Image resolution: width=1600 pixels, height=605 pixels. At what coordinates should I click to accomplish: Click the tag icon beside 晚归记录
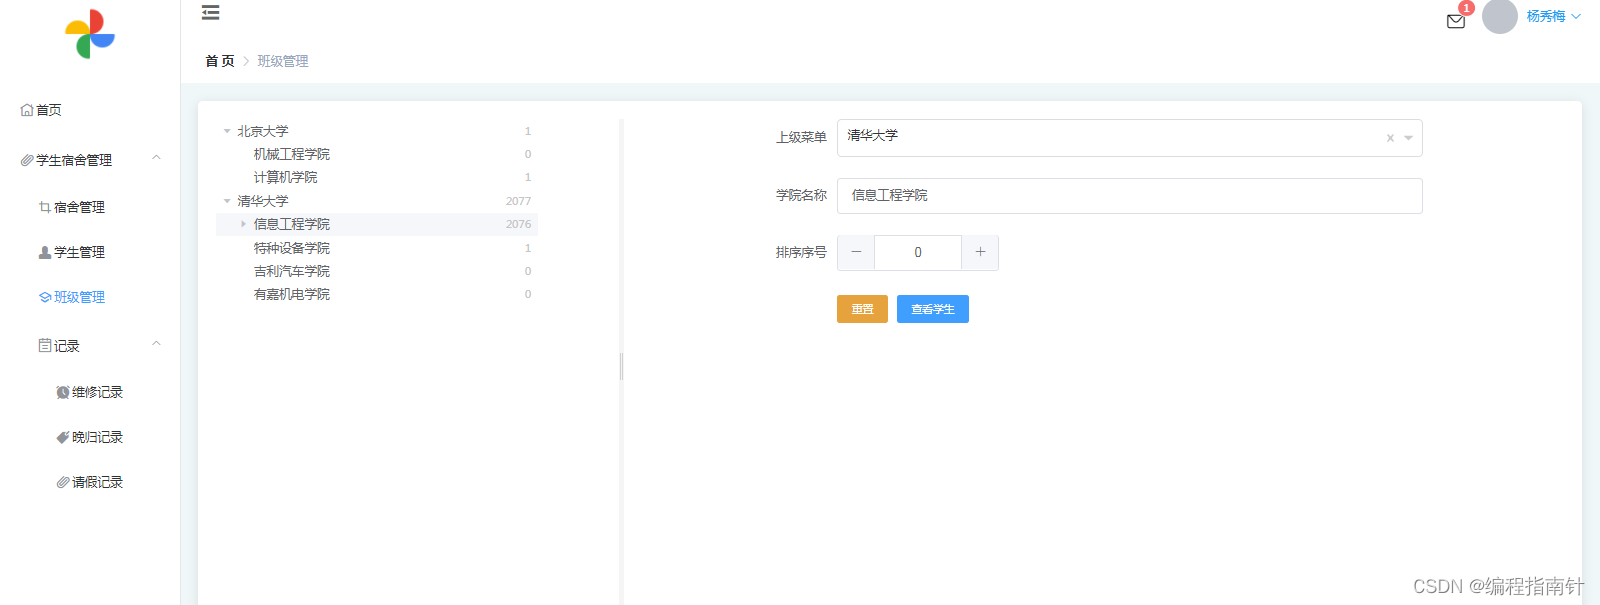point(63,437)
